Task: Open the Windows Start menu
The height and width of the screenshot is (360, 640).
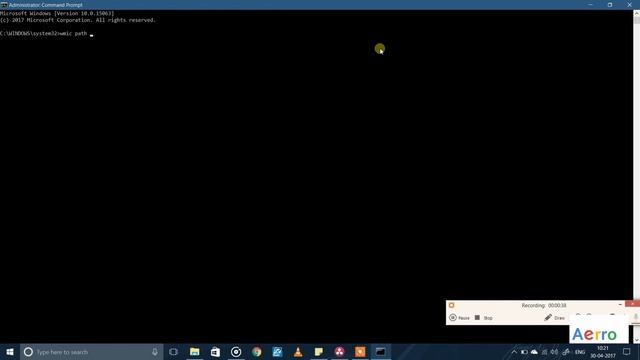Action: [x=10, y=352]
